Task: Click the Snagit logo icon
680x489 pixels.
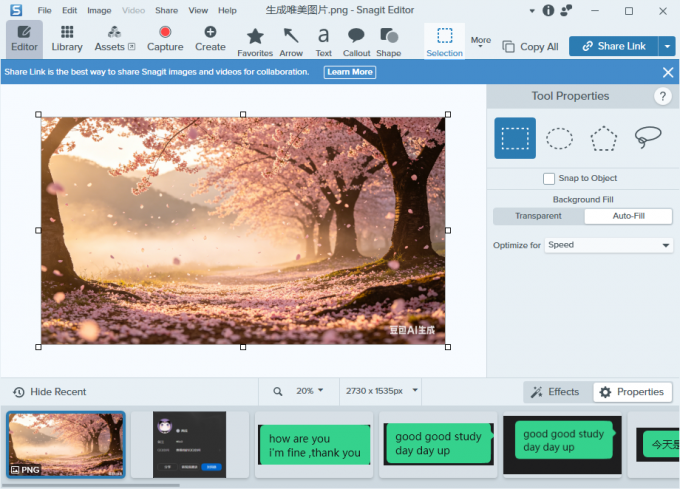Action: point(16,10)
